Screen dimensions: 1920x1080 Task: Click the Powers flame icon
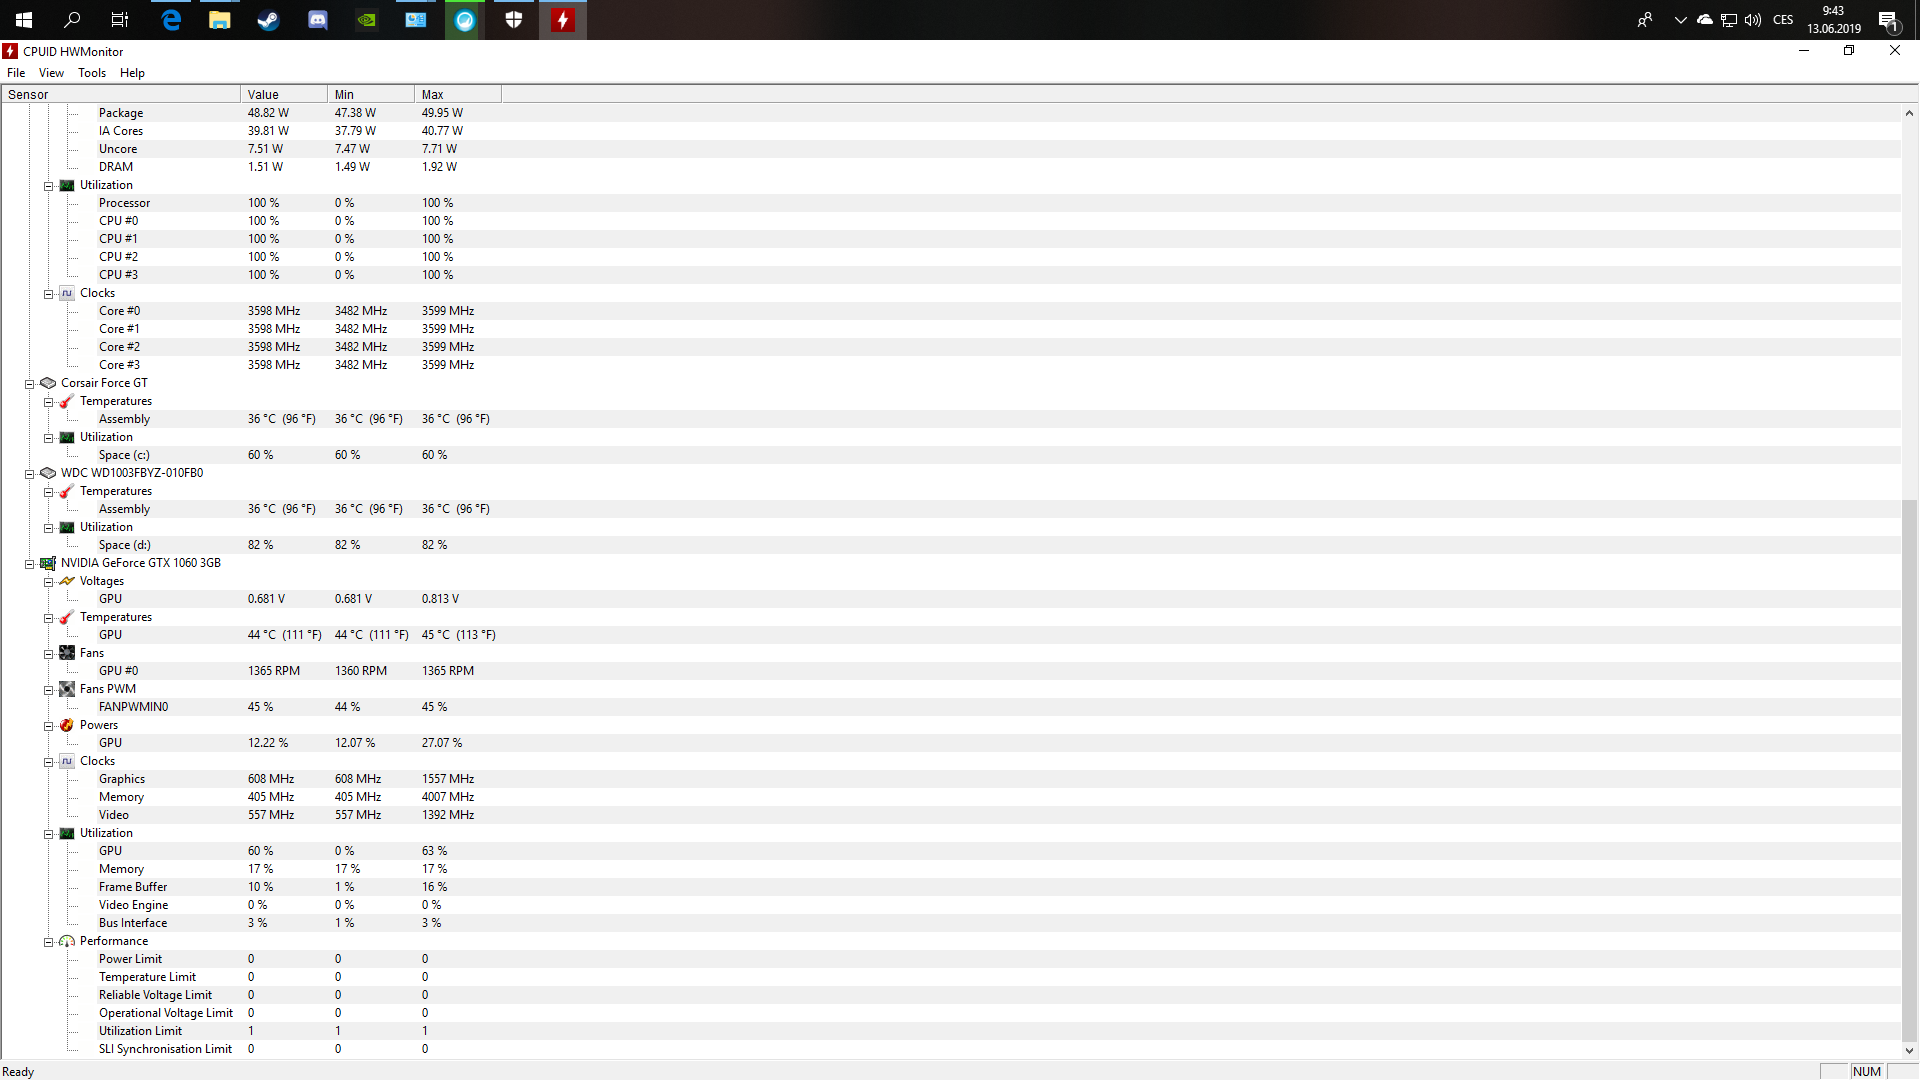pos(67,725)
